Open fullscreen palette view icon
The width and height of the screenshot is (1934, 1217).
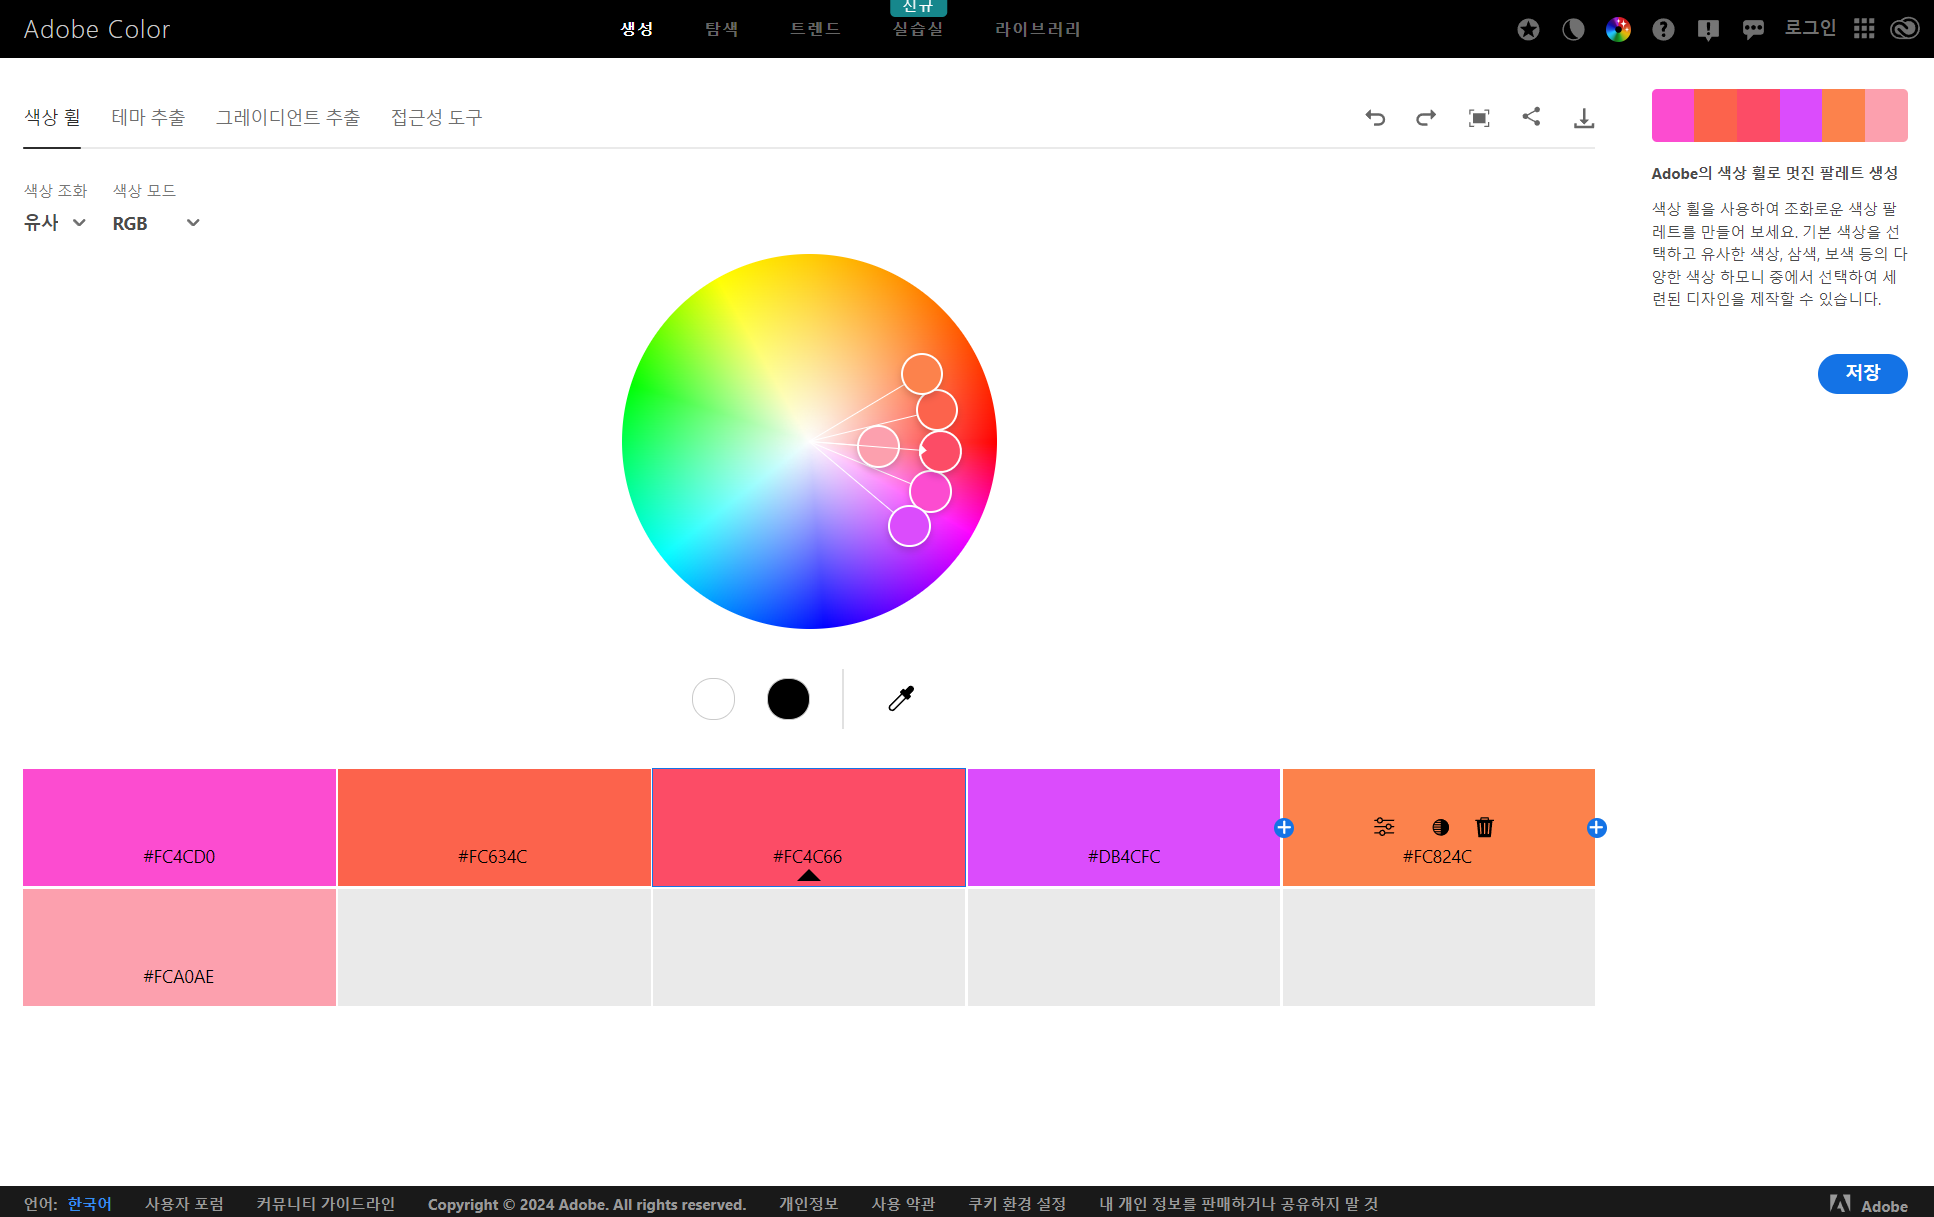1479,118
